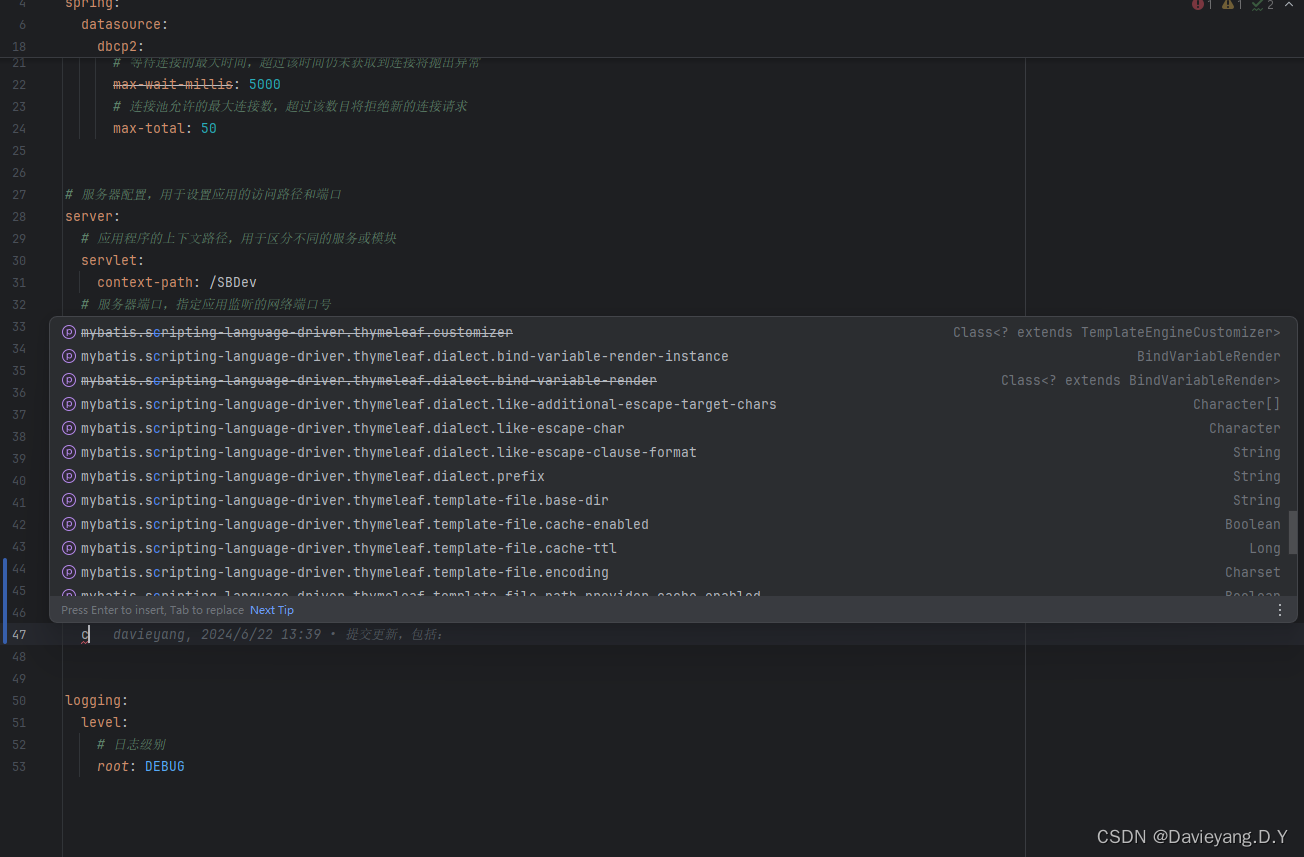
Task: Select the template-file.cache-ttl suggestion
Action: pos(673,548)
